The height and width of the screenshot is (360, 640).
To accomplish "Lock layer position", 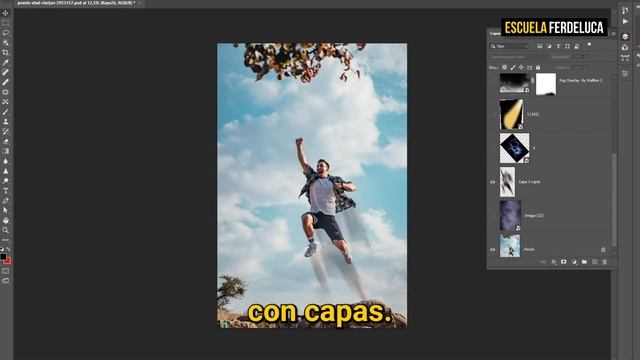I will 521,67.
